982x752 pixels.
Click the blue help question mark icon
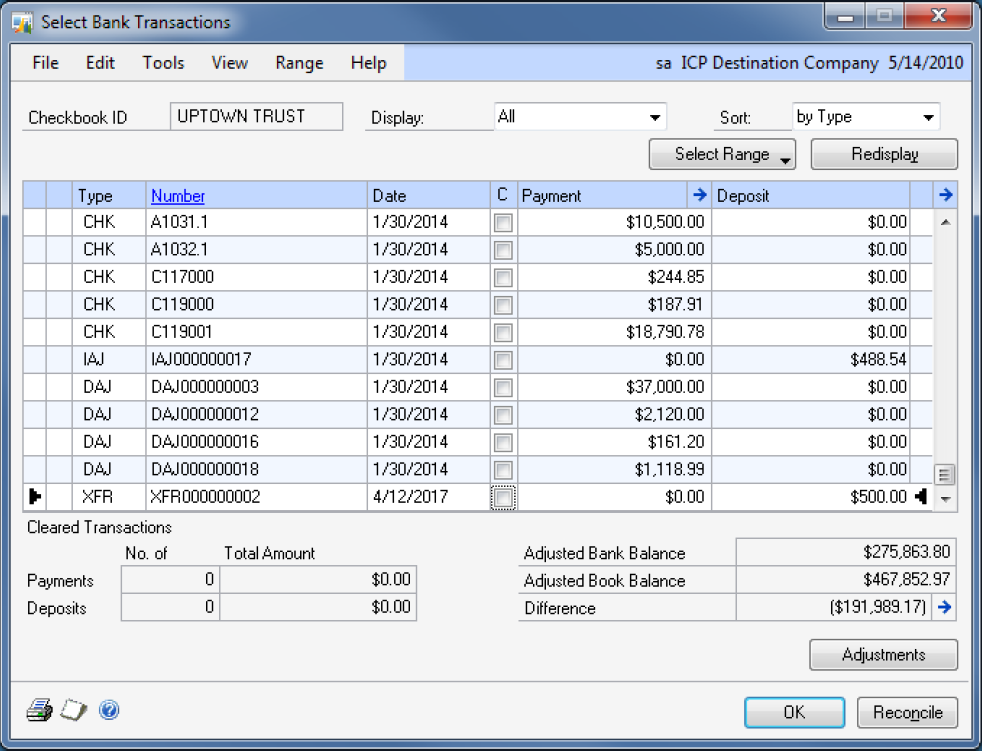pyautogui.click(x=109, y=710)
